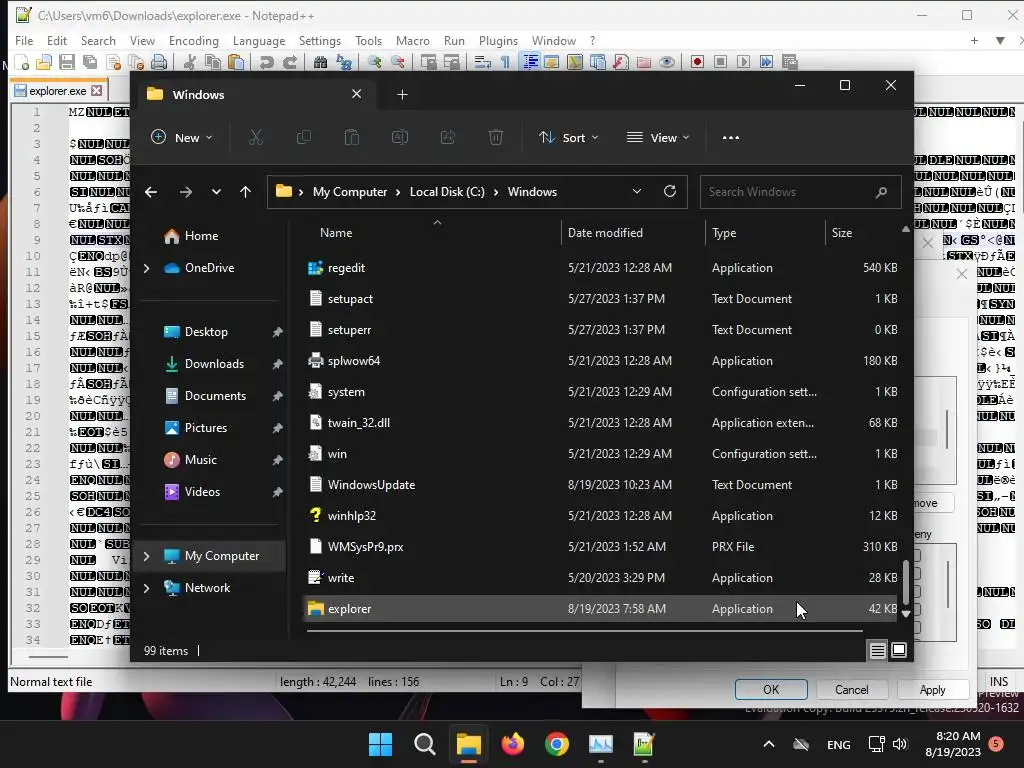Open Language menu in Notepad++
The height and width of the screenshot is (768, 1024).
259,40
